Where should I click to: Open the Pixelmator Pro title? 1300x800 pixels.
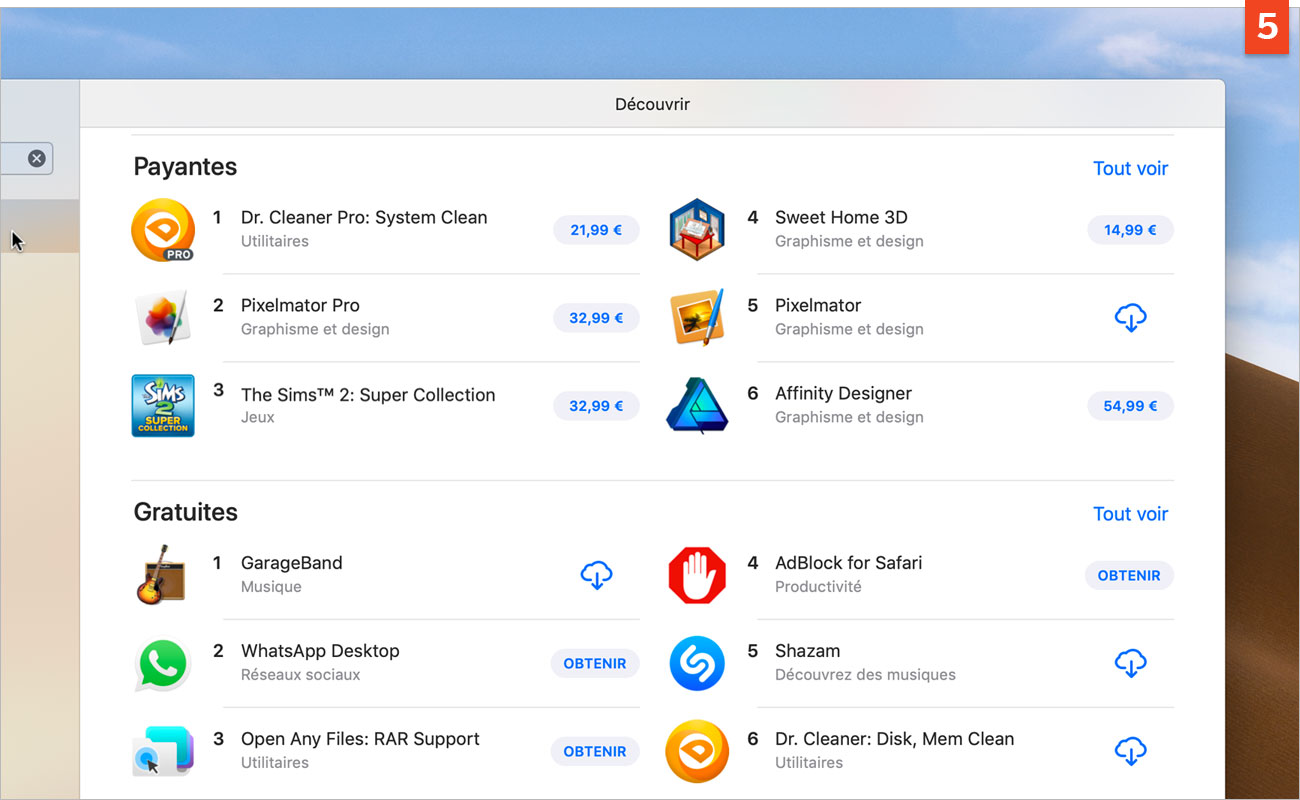300,305
